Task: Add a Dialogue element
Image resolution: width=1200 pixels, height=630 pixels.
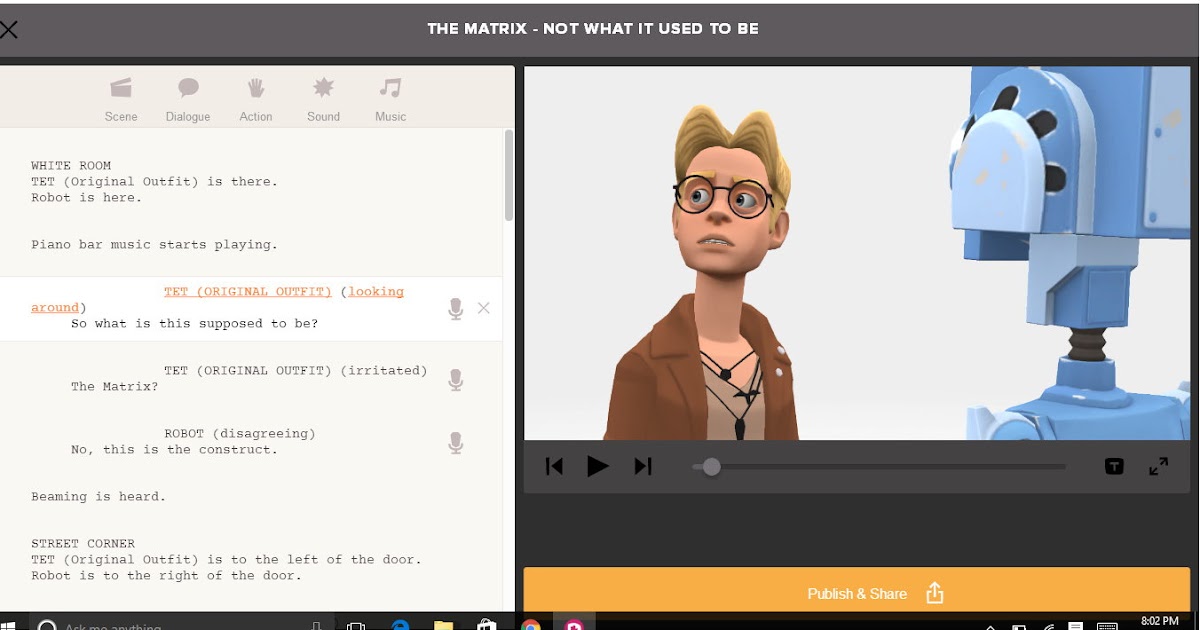Action: (188, 100)
